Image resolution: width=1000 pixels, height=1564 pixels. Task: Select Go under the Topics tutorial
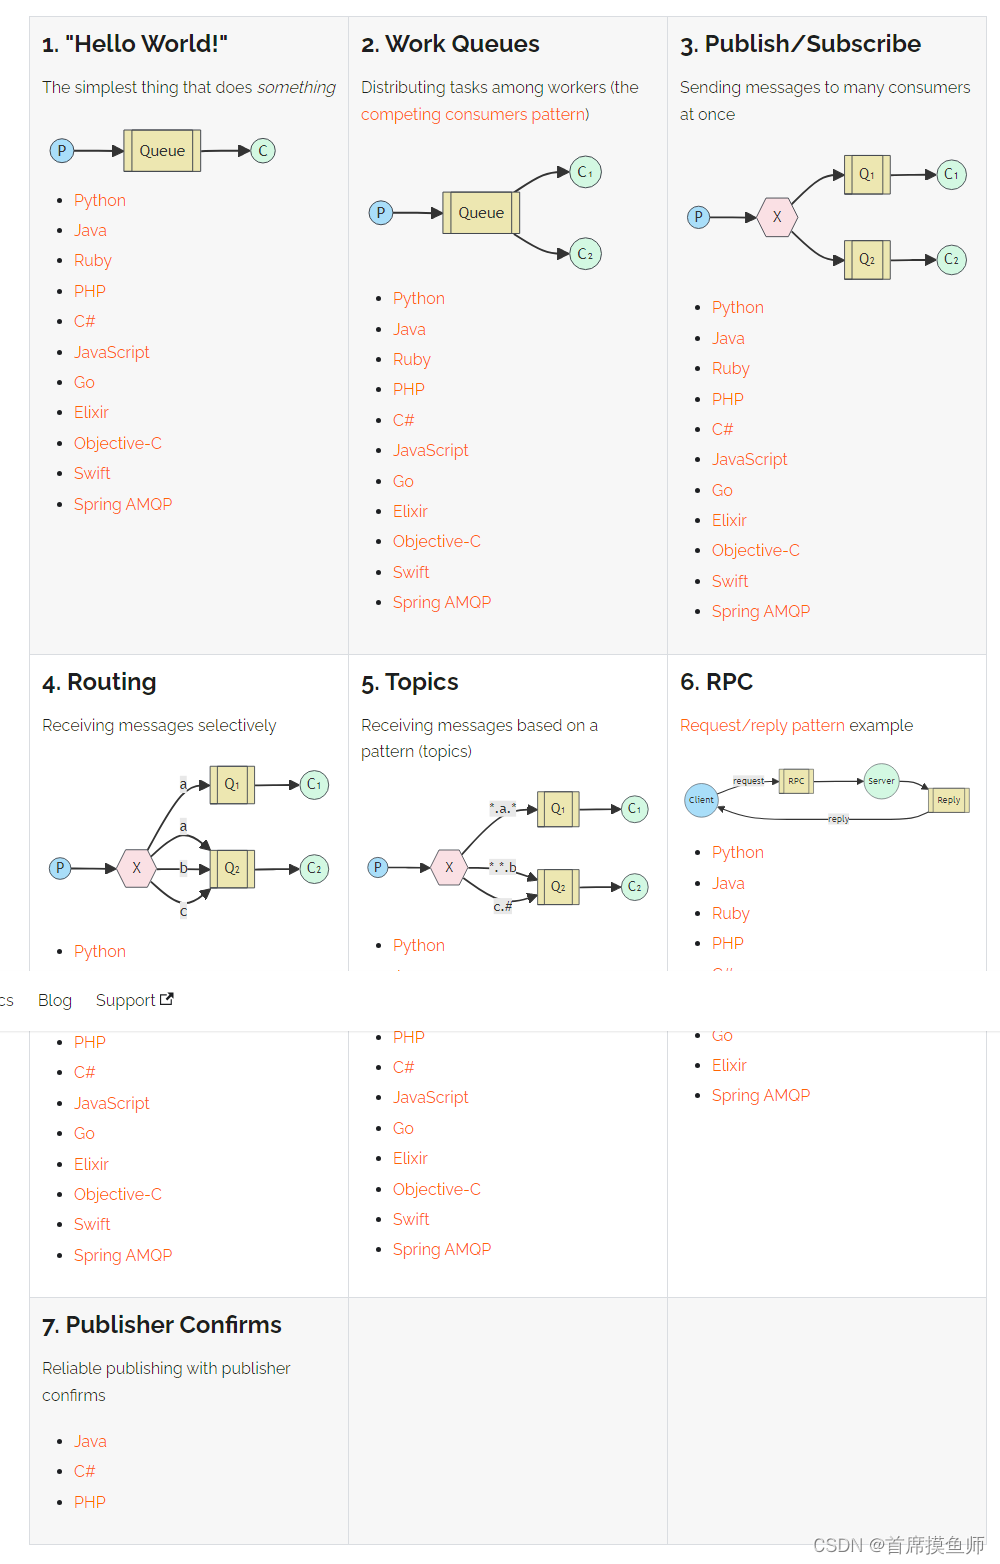point(403,1127)
